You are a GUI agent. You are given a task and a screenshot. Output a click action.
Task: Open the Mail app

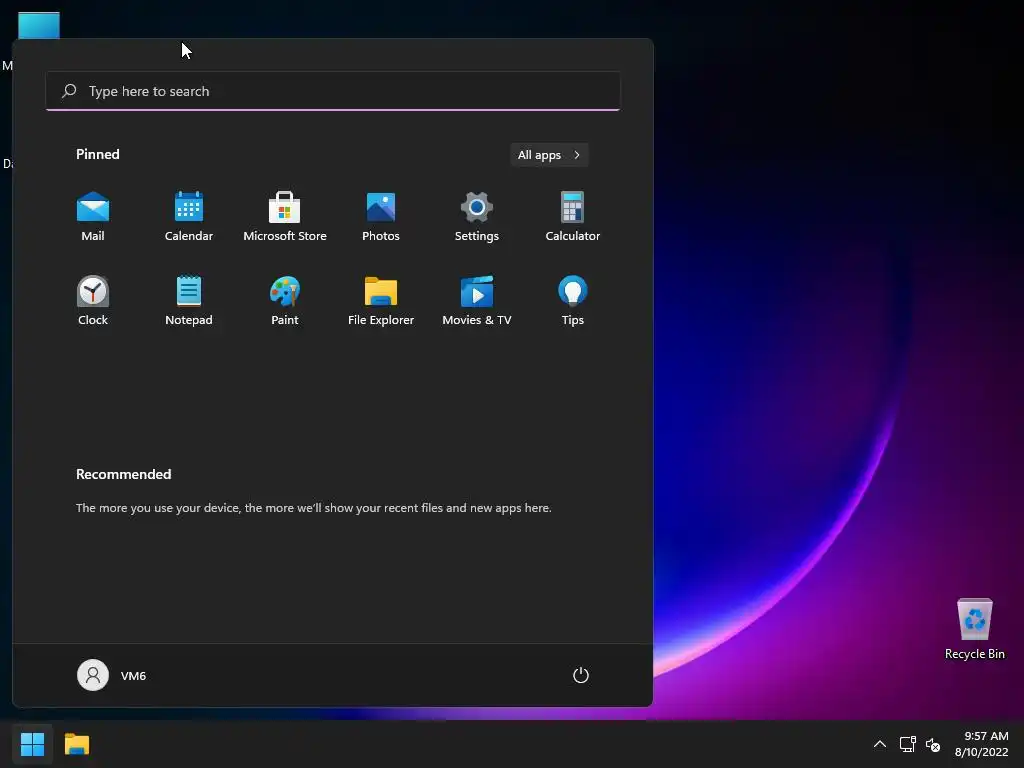93,217
